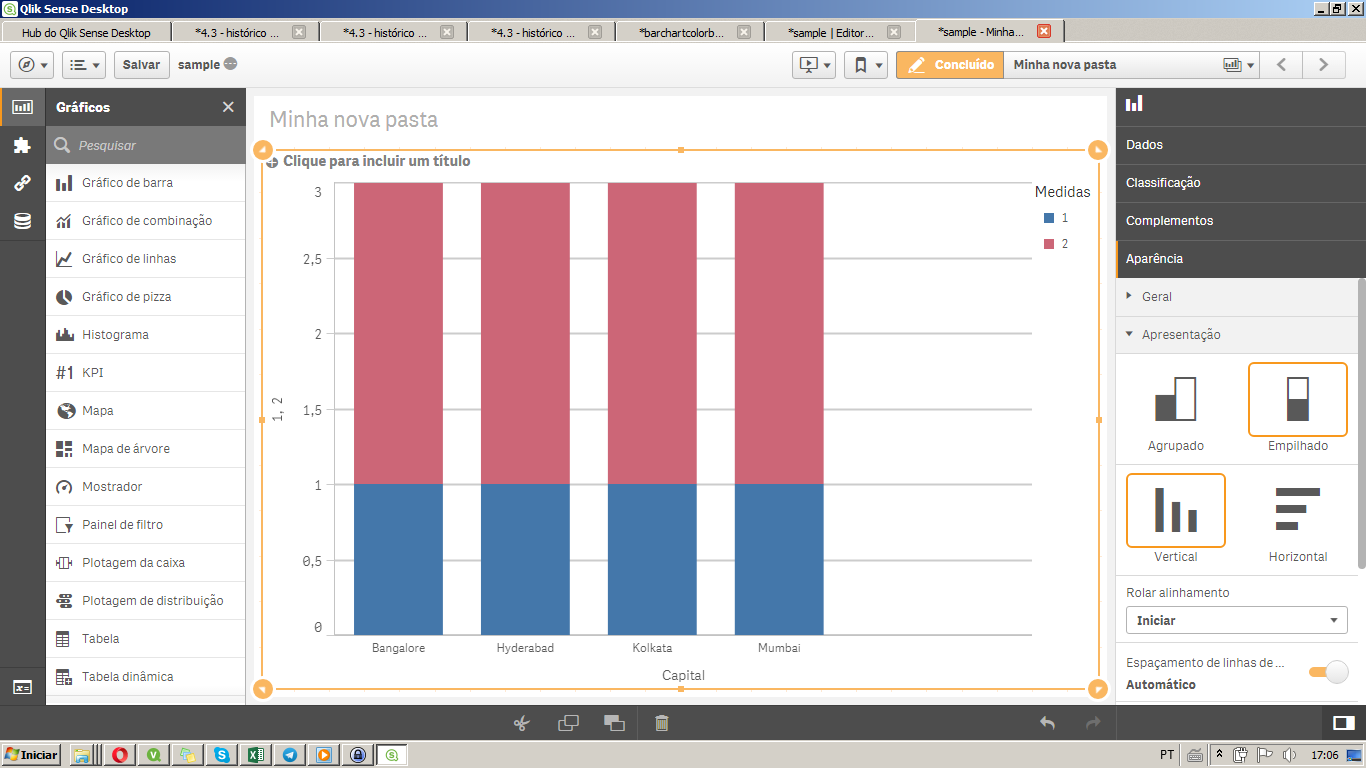The image size is (1366, 768).
Task: Expand the Geral subsection
Action: pyautogui.click(x=1236, y=297)
